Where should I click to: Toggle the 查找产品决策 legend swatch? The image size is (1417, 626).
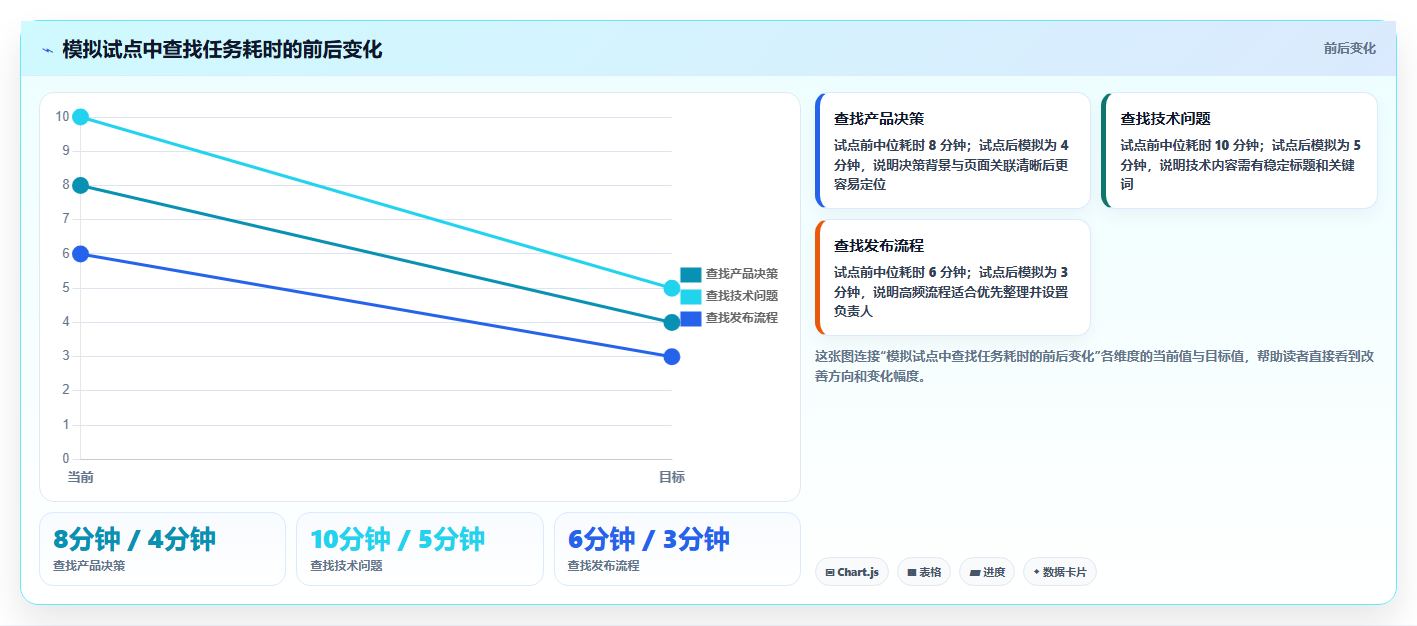pos(691,274)
